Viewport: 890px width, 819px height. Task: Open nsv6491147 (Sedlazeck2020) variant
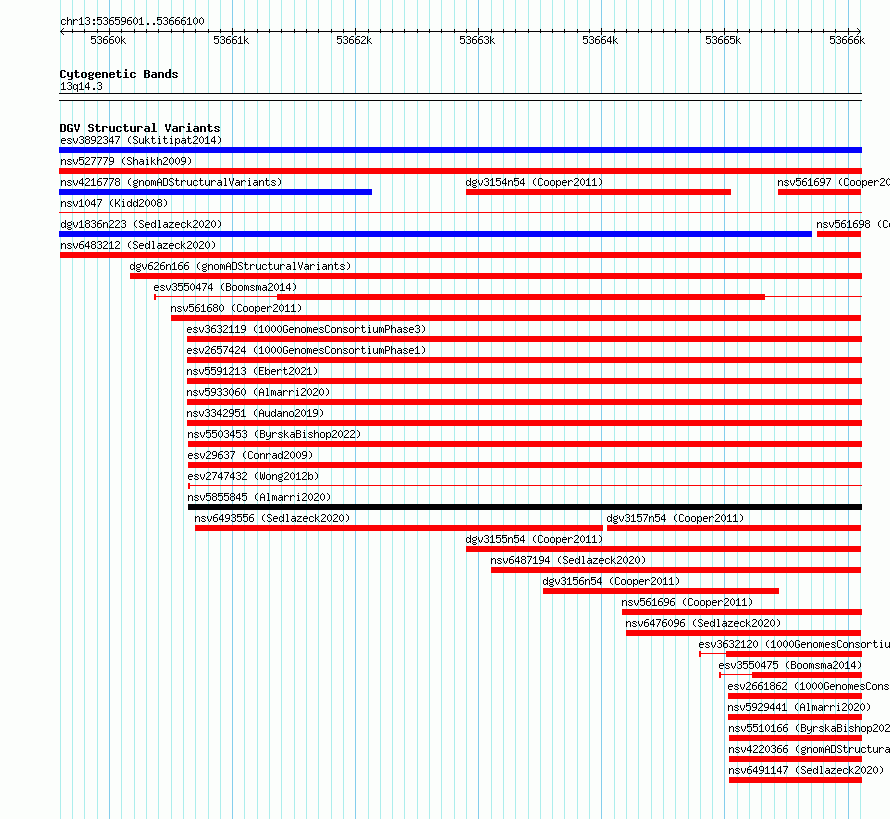point(807,770)
